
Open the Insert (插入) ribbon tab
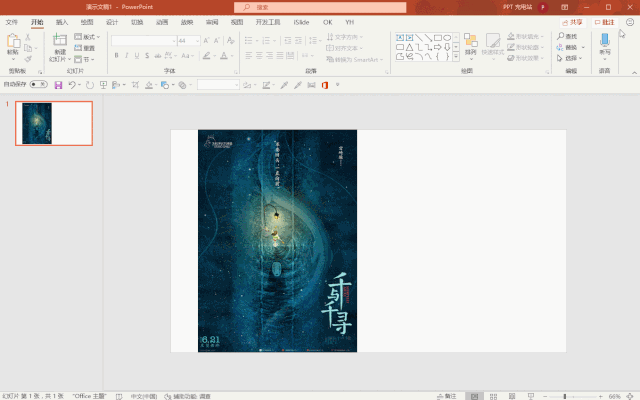tap(62, 21)
